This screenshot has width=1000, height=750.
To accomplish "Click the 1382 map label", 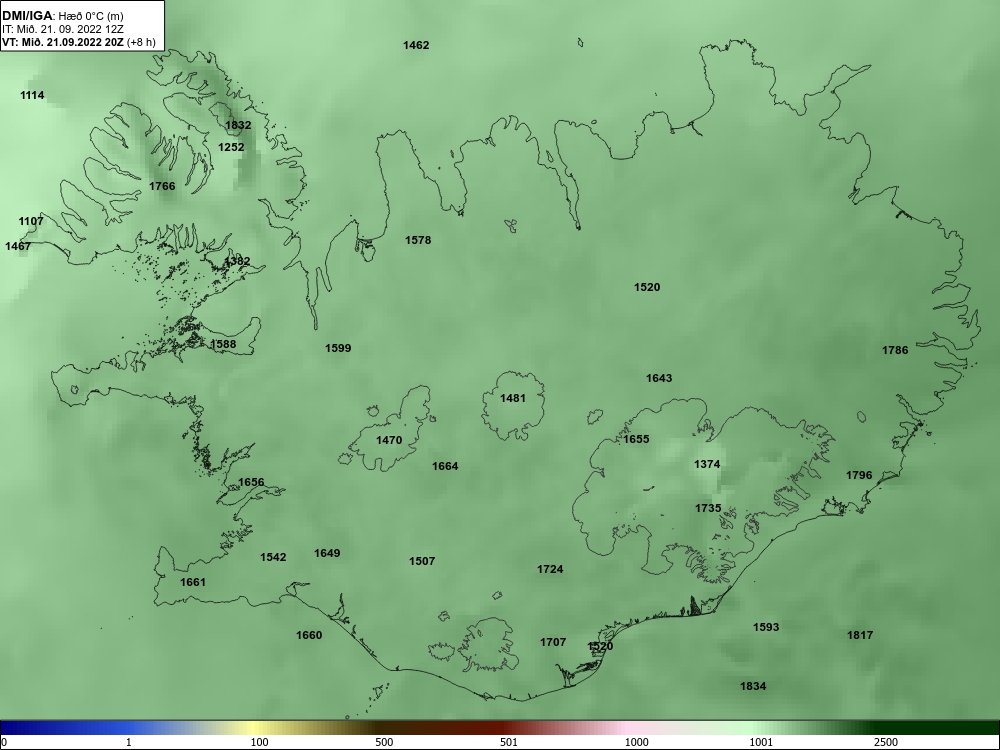I will 237,261.
